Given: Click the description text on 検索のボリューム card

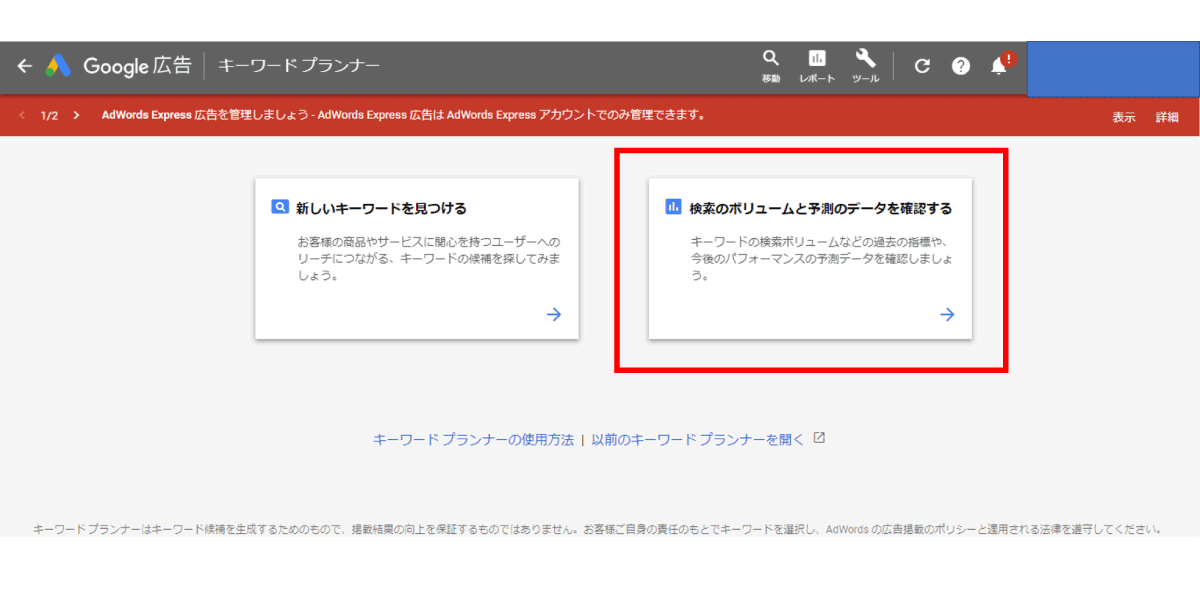Looking at the screenshot, I should click(x=822, y=259).
